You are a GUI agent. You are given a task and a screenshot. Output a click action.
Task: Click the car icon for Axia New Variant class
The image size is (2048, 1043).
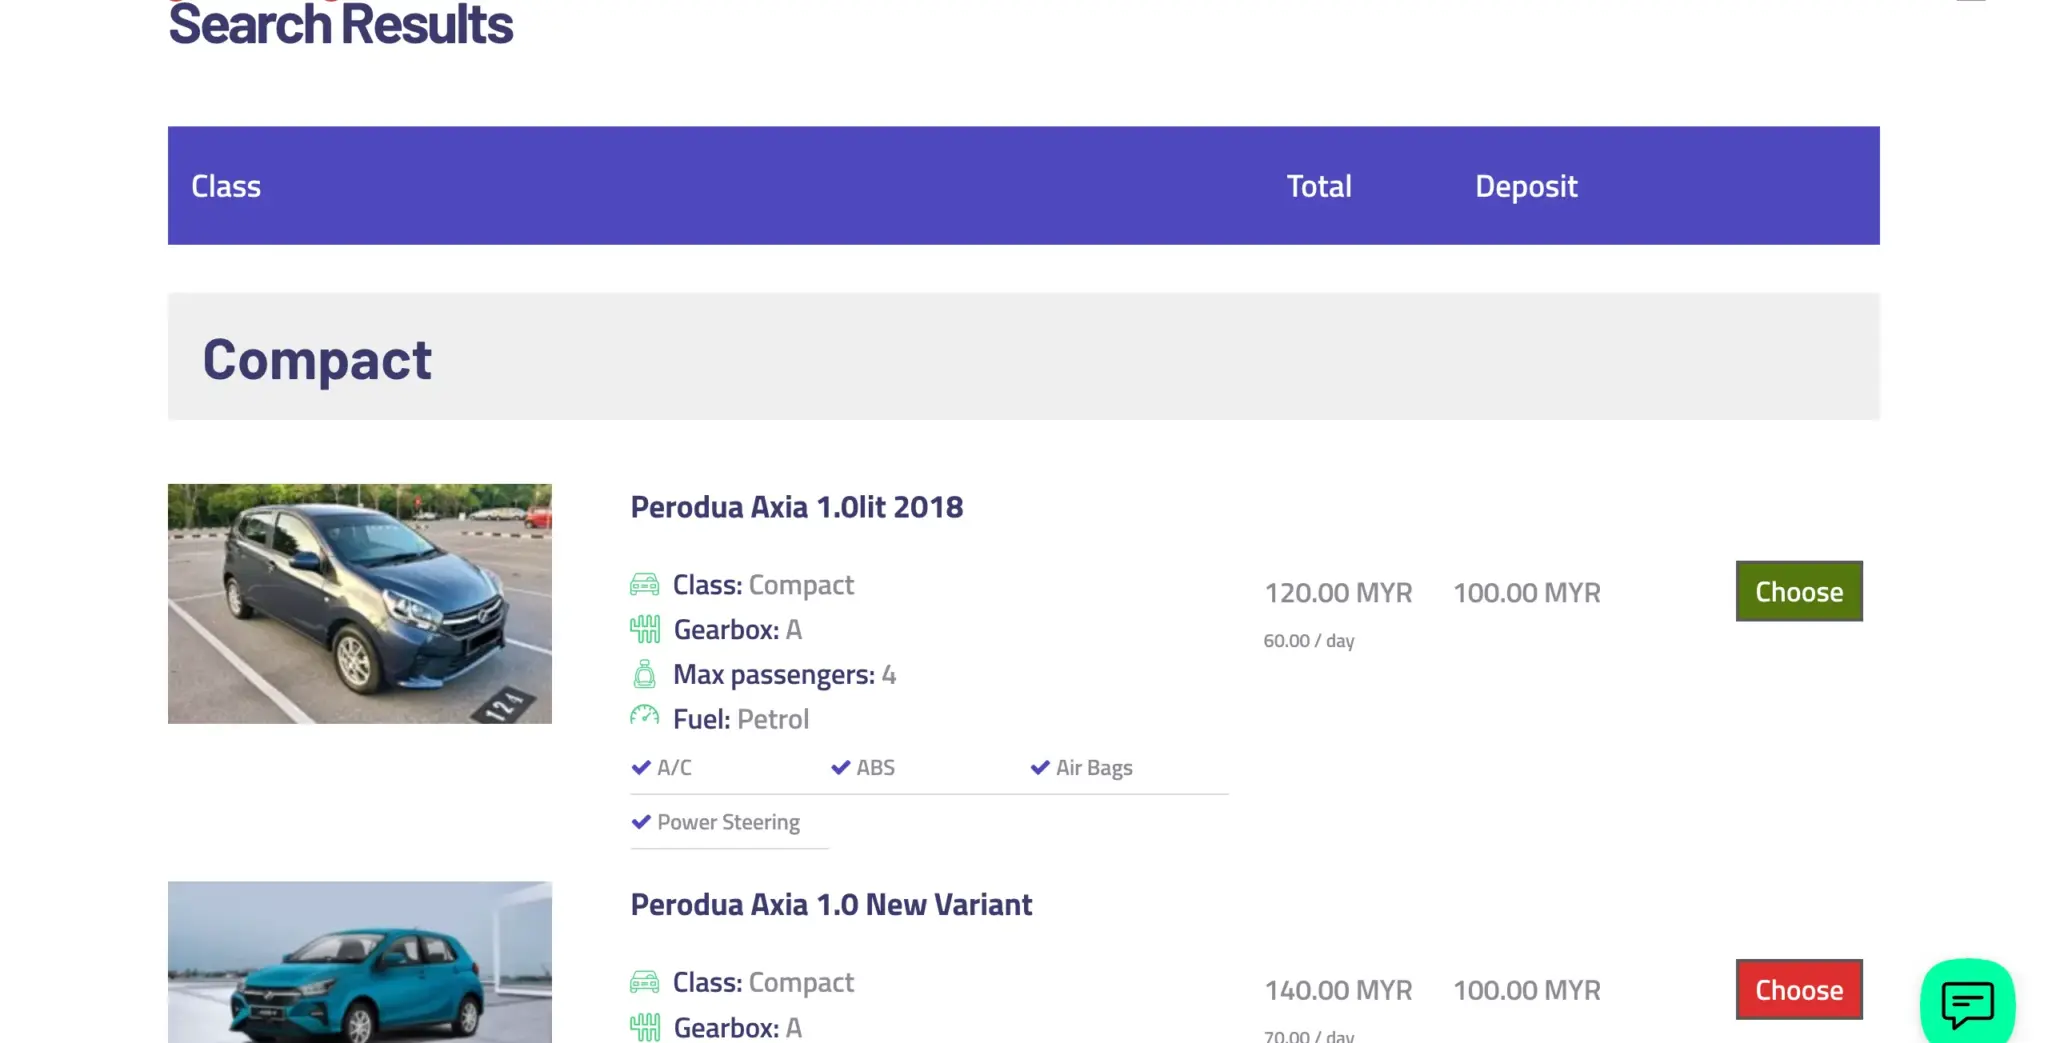click(644, 983)
